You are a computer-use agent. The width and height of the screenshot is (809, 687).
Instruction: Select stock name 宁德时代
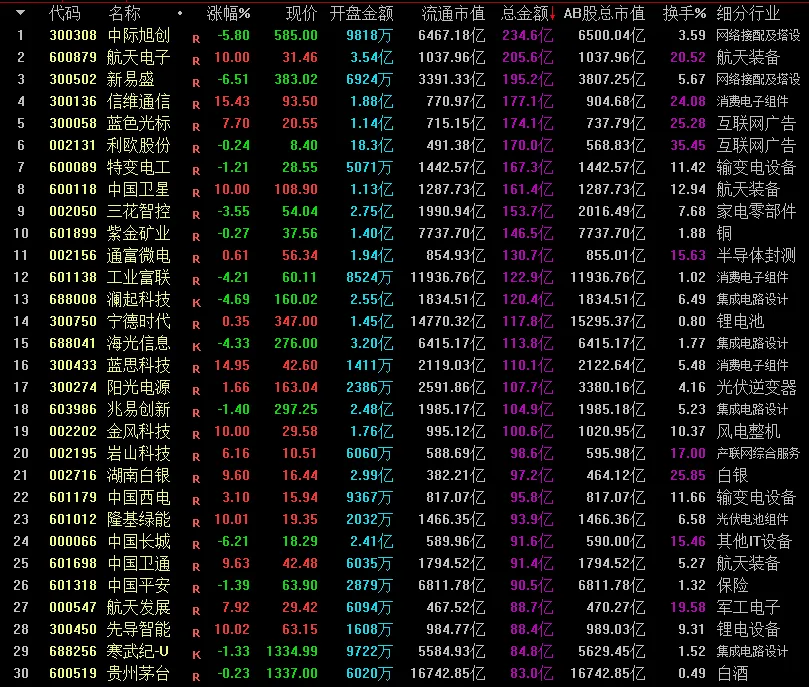(138, 321)
